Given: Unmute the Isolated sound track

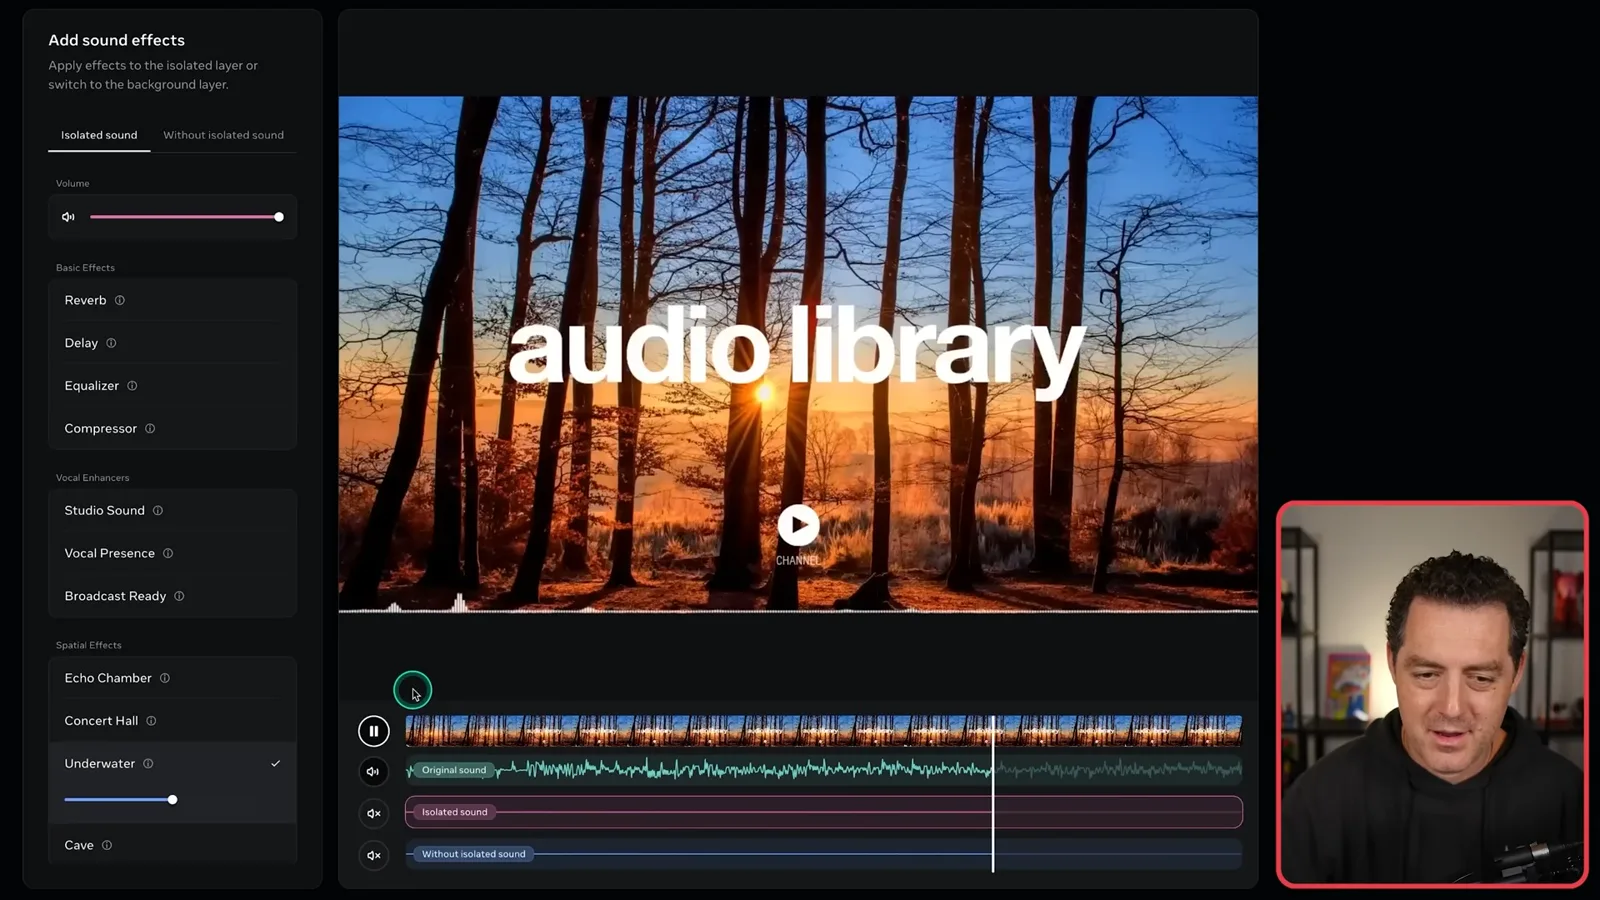Looking at the screenshot, I should [x=373, y=813].
